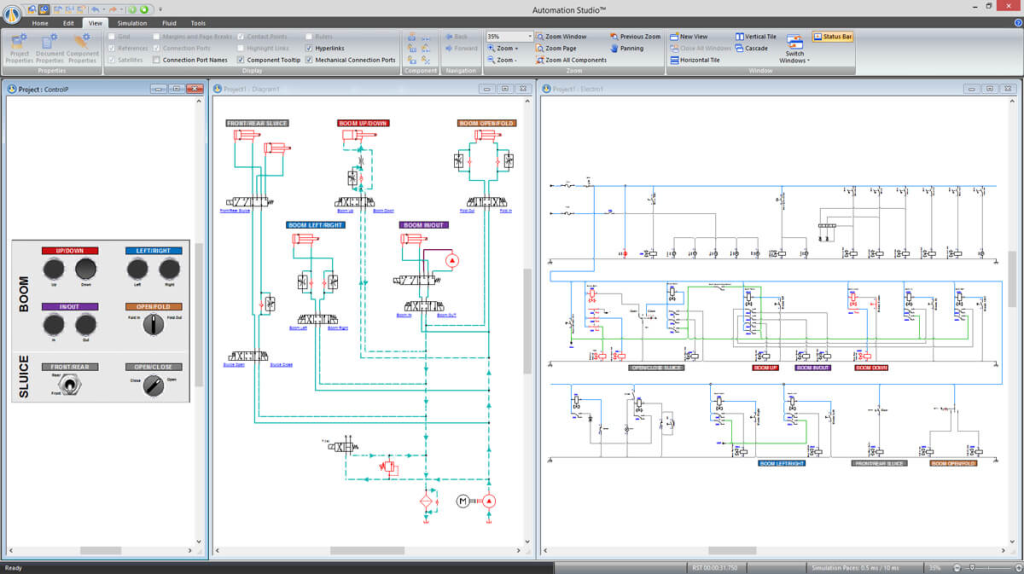The width and height of the screenshot is (1024, 574).
Task: Open the Simulation ribbon tab
Action: click(132, 23)
